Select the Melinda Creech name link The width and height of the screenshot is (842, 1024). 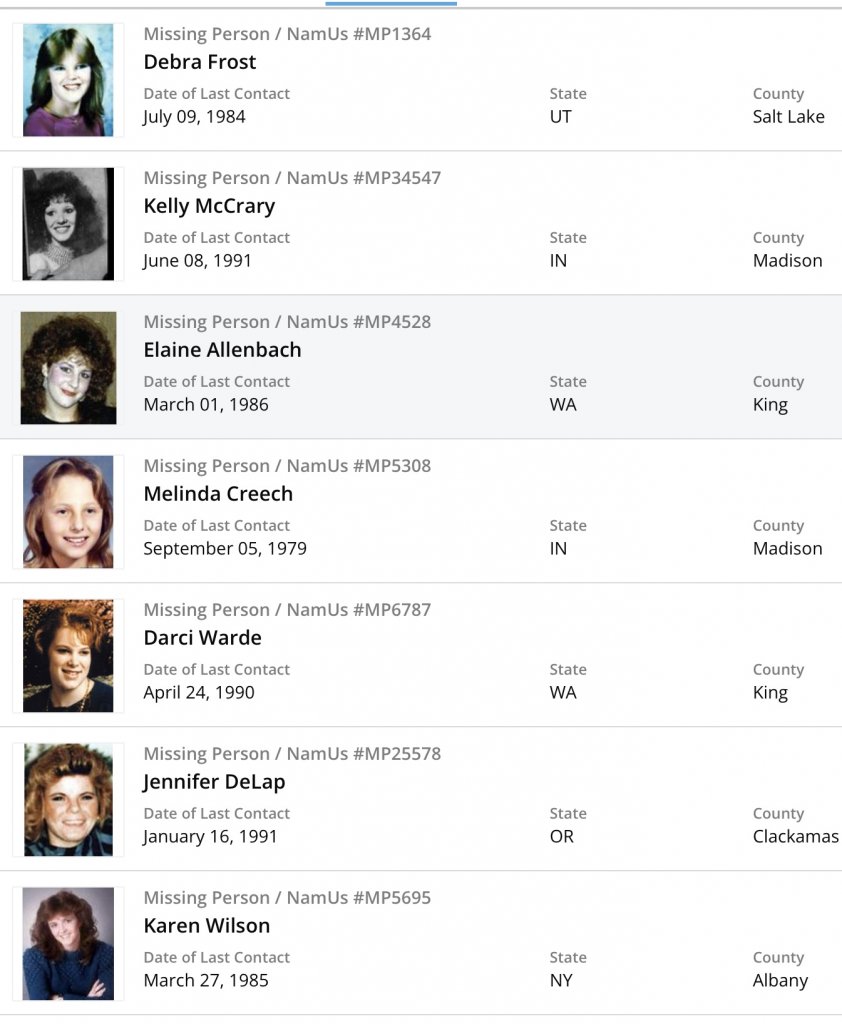(x=218, y=494)
